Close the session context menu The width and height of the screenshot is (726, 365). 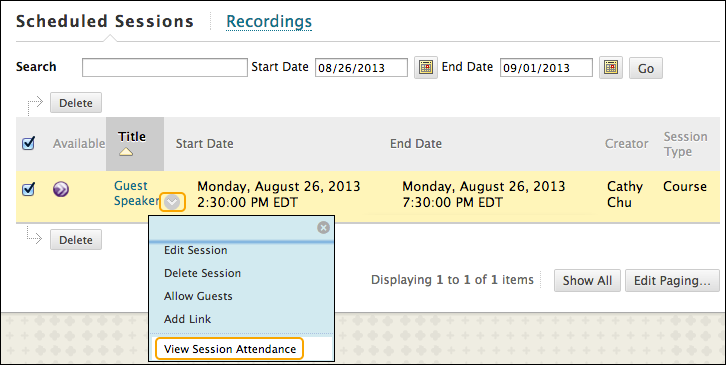(x=323, y=227)
